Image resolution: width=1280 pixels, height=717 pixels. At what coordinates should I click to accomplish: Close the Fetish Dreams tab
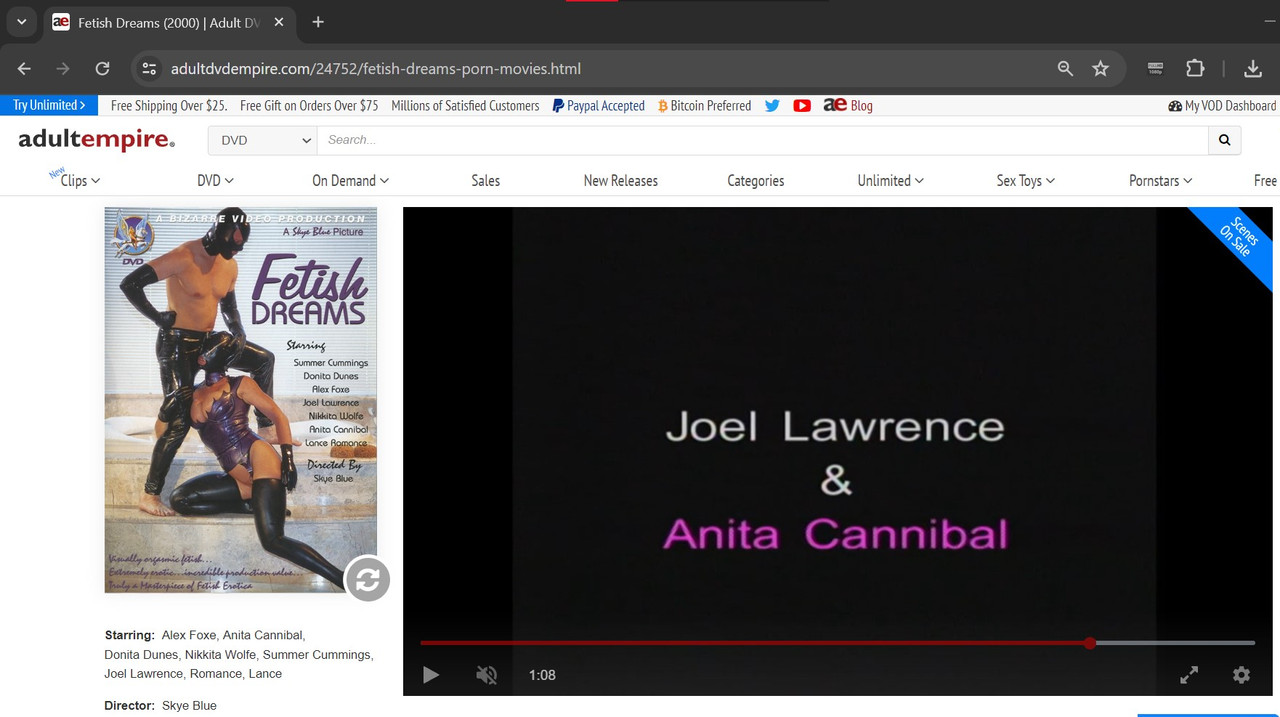pos(279,22)
